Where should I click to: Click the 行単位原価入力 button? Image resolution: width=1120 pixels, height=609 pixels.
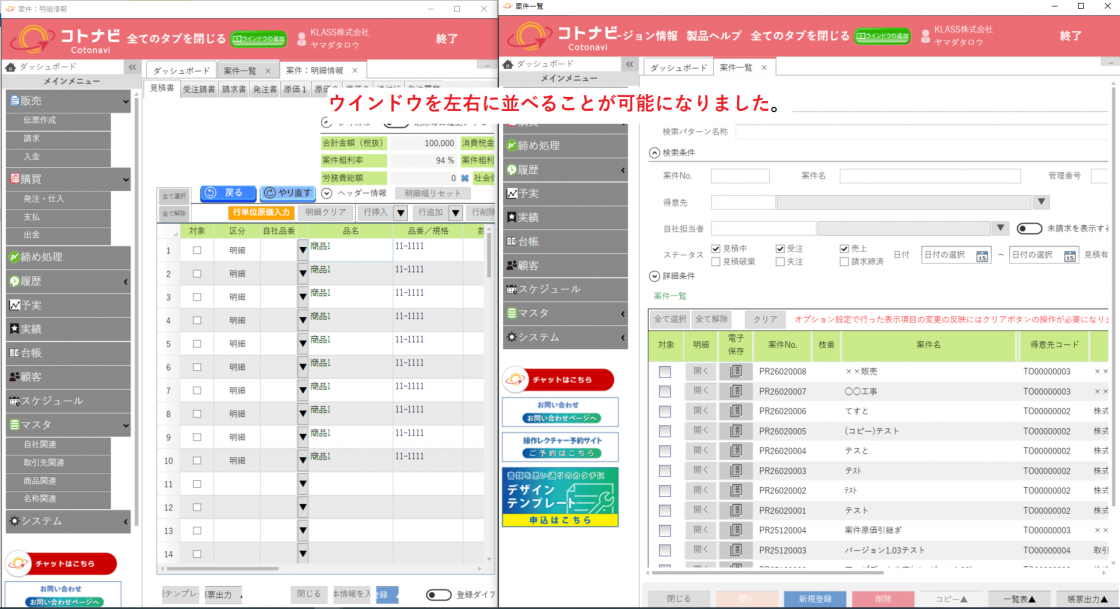pos(261,212)
